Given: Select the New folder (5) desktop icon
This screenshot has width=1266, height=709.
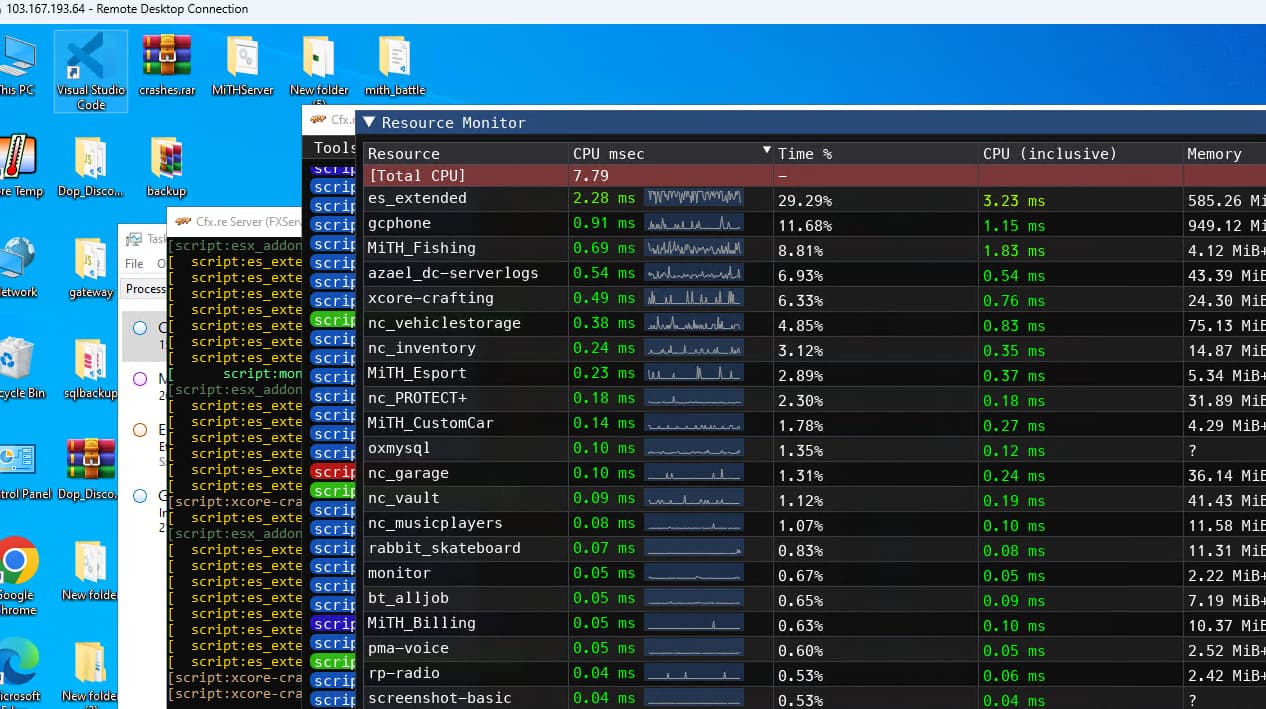Looking at the screenshot, I should click(x=318, y=68).
